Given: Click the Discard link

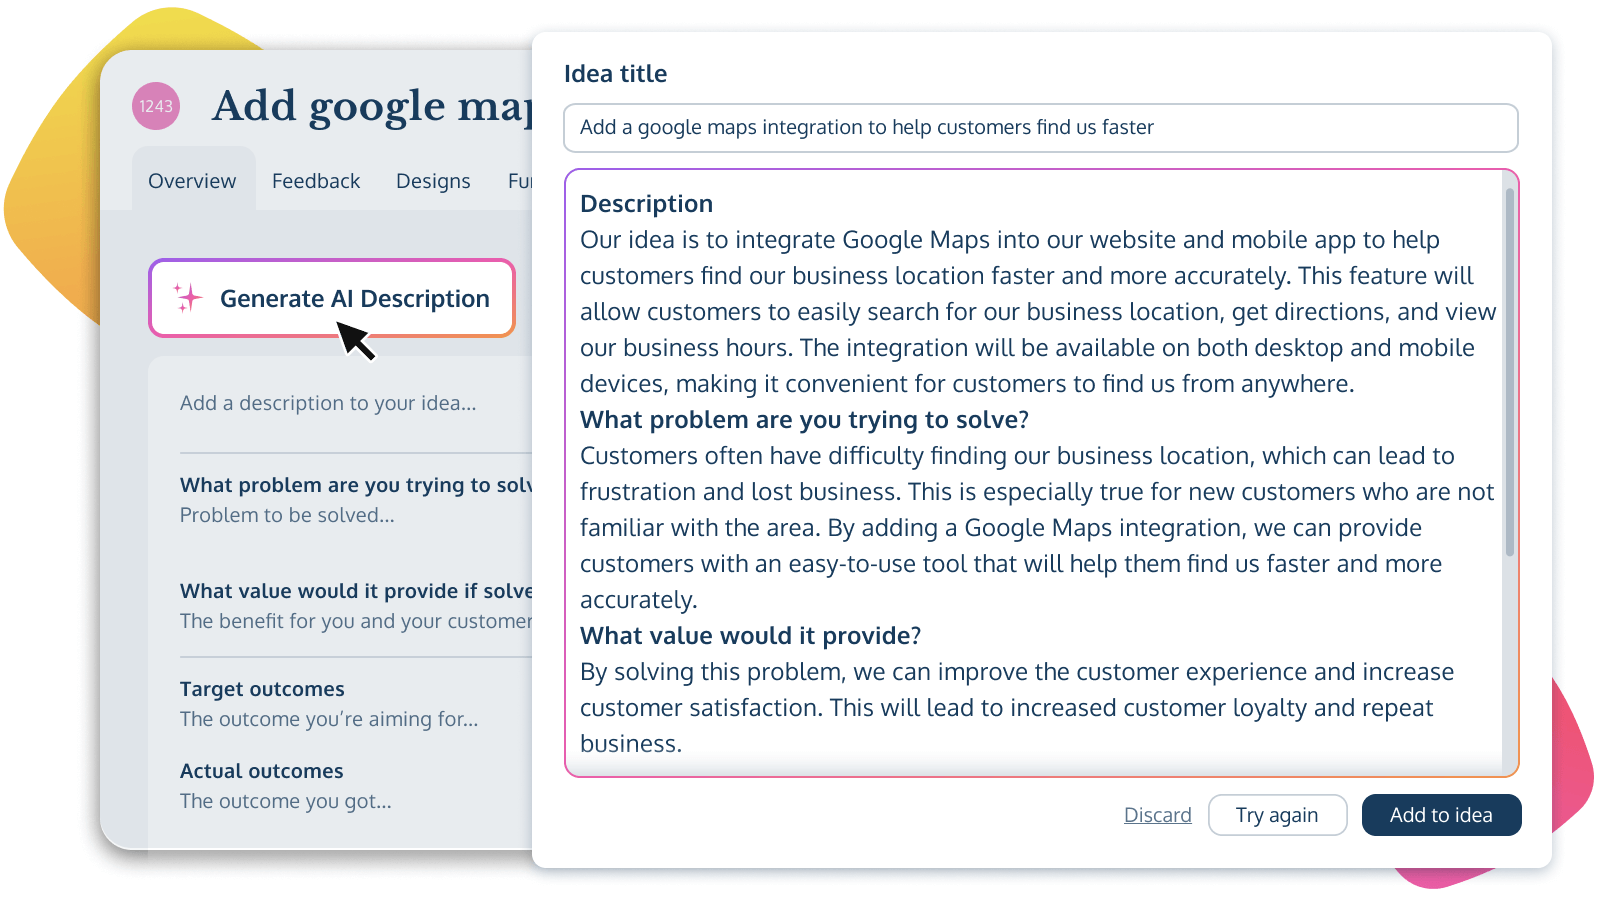Looking at the screenshot, I should (1157, 815).
